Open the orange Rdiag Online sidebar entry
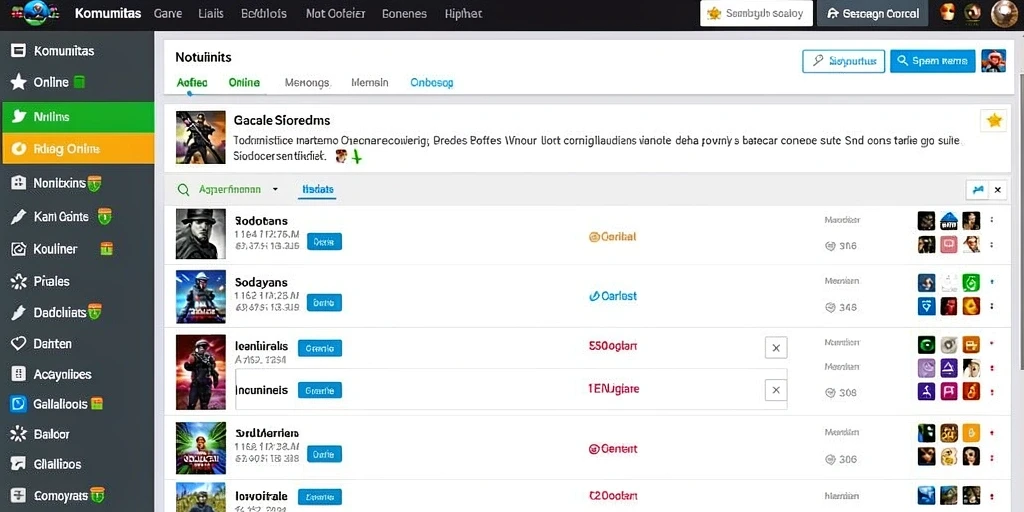 (77, 149)
